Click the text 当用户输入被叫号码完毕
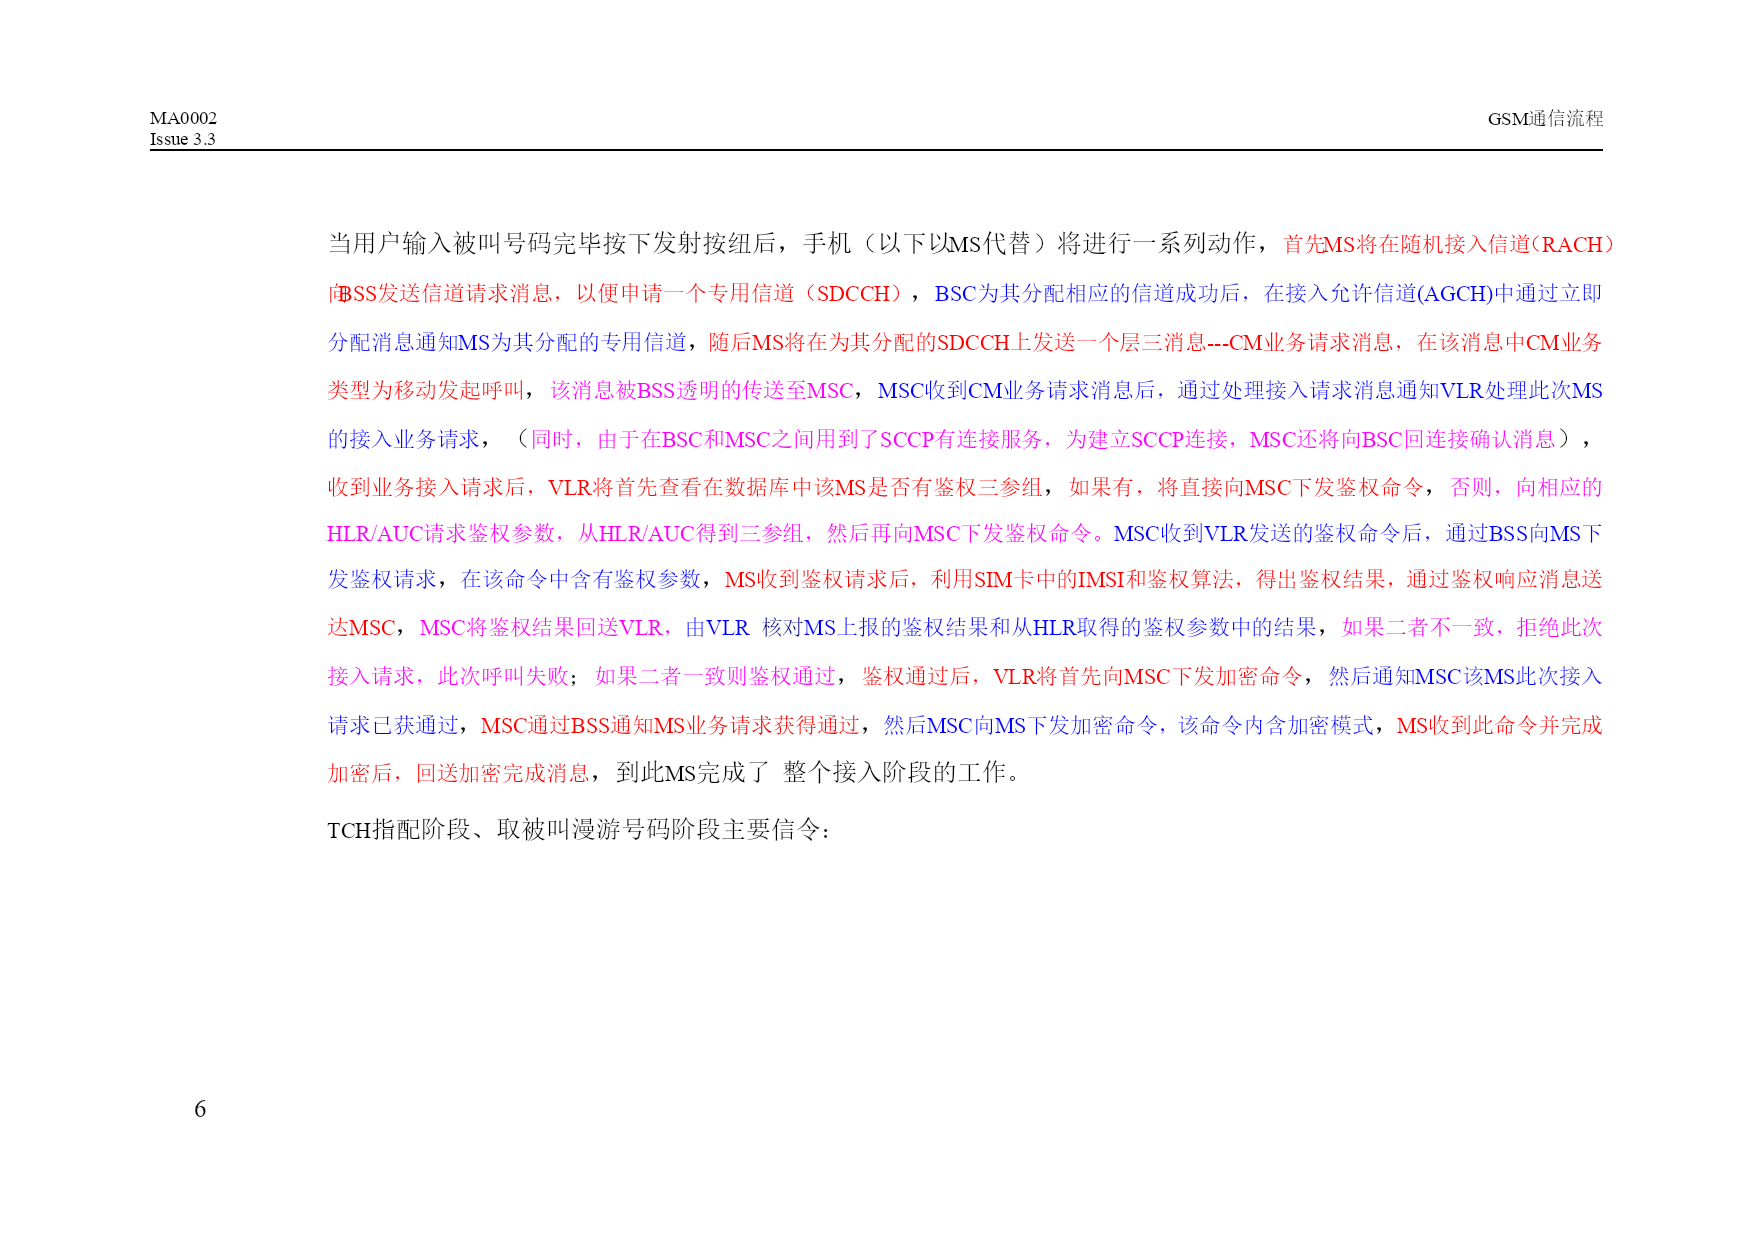1754x1241 pixels. coord(452,243)
